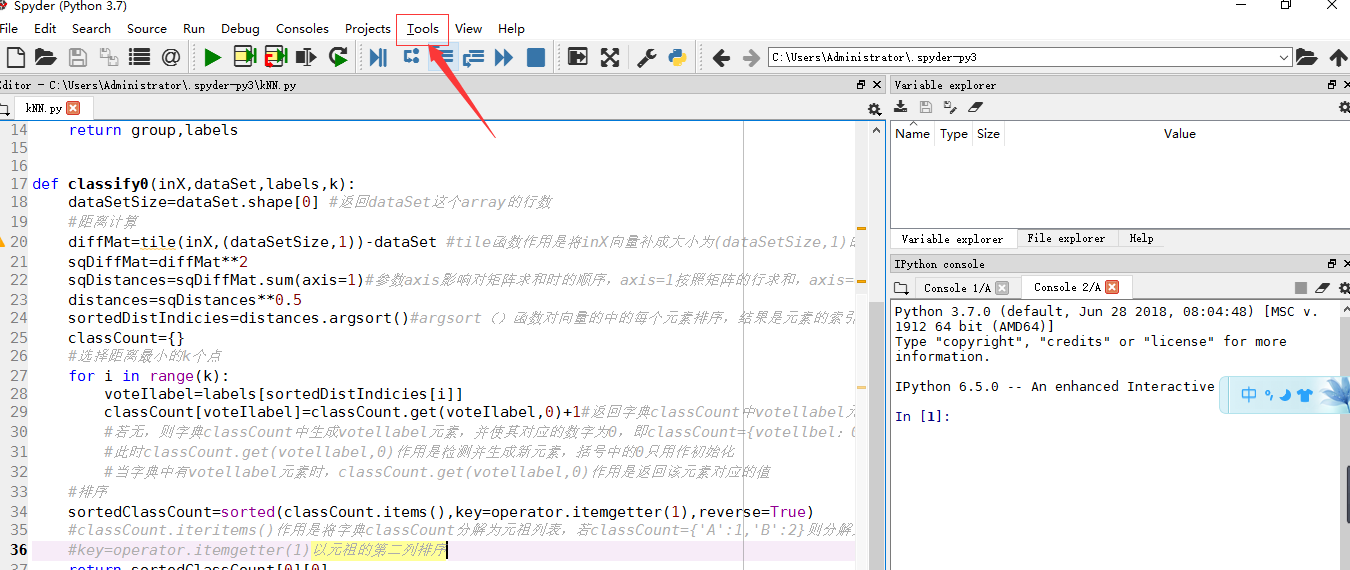Close the kNN.py editor tab
Viewport: 1350px width, 570px height.
pyautogui.click(x=73, y=108)
